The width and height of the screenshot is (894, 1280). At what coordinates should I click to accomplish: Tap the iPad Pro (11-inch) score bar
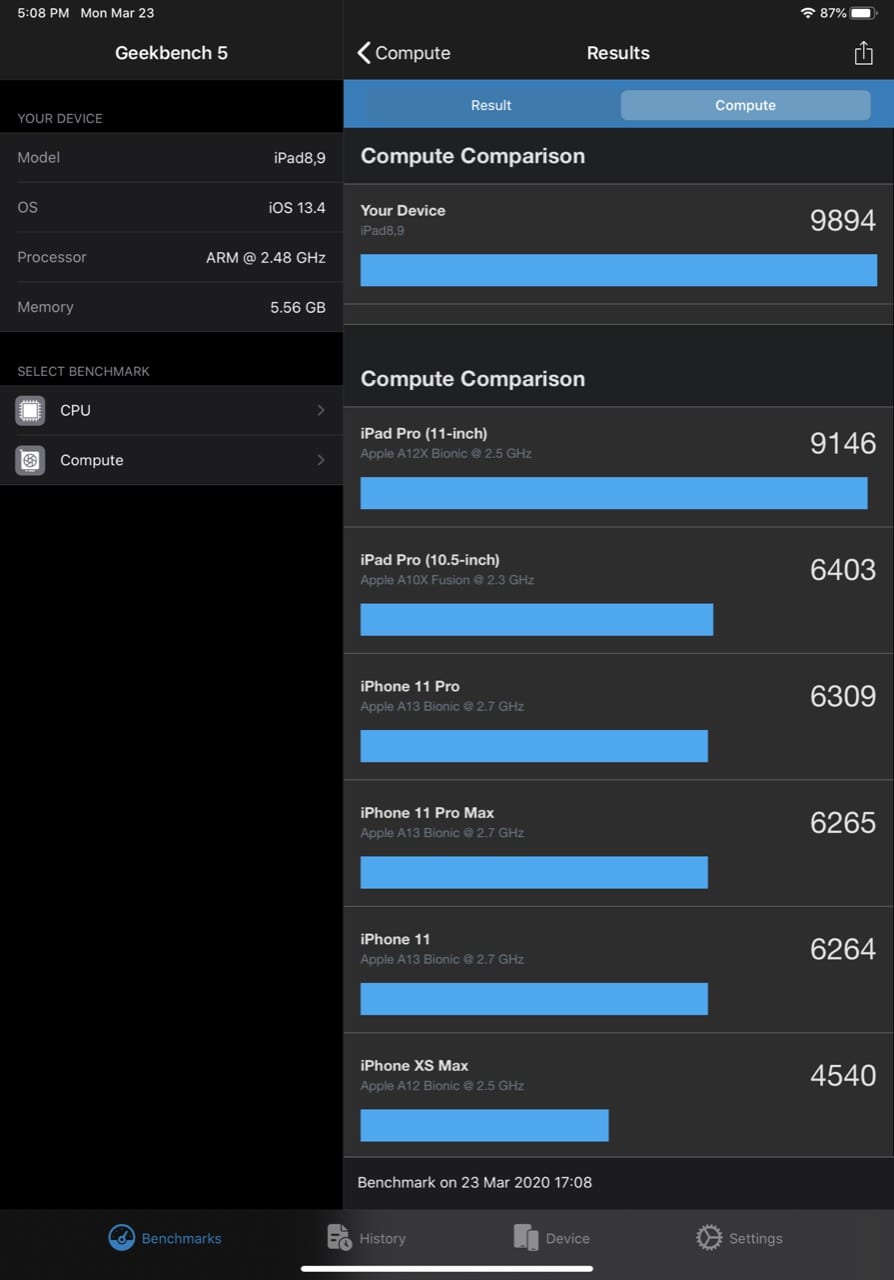[x=613, y=493]
